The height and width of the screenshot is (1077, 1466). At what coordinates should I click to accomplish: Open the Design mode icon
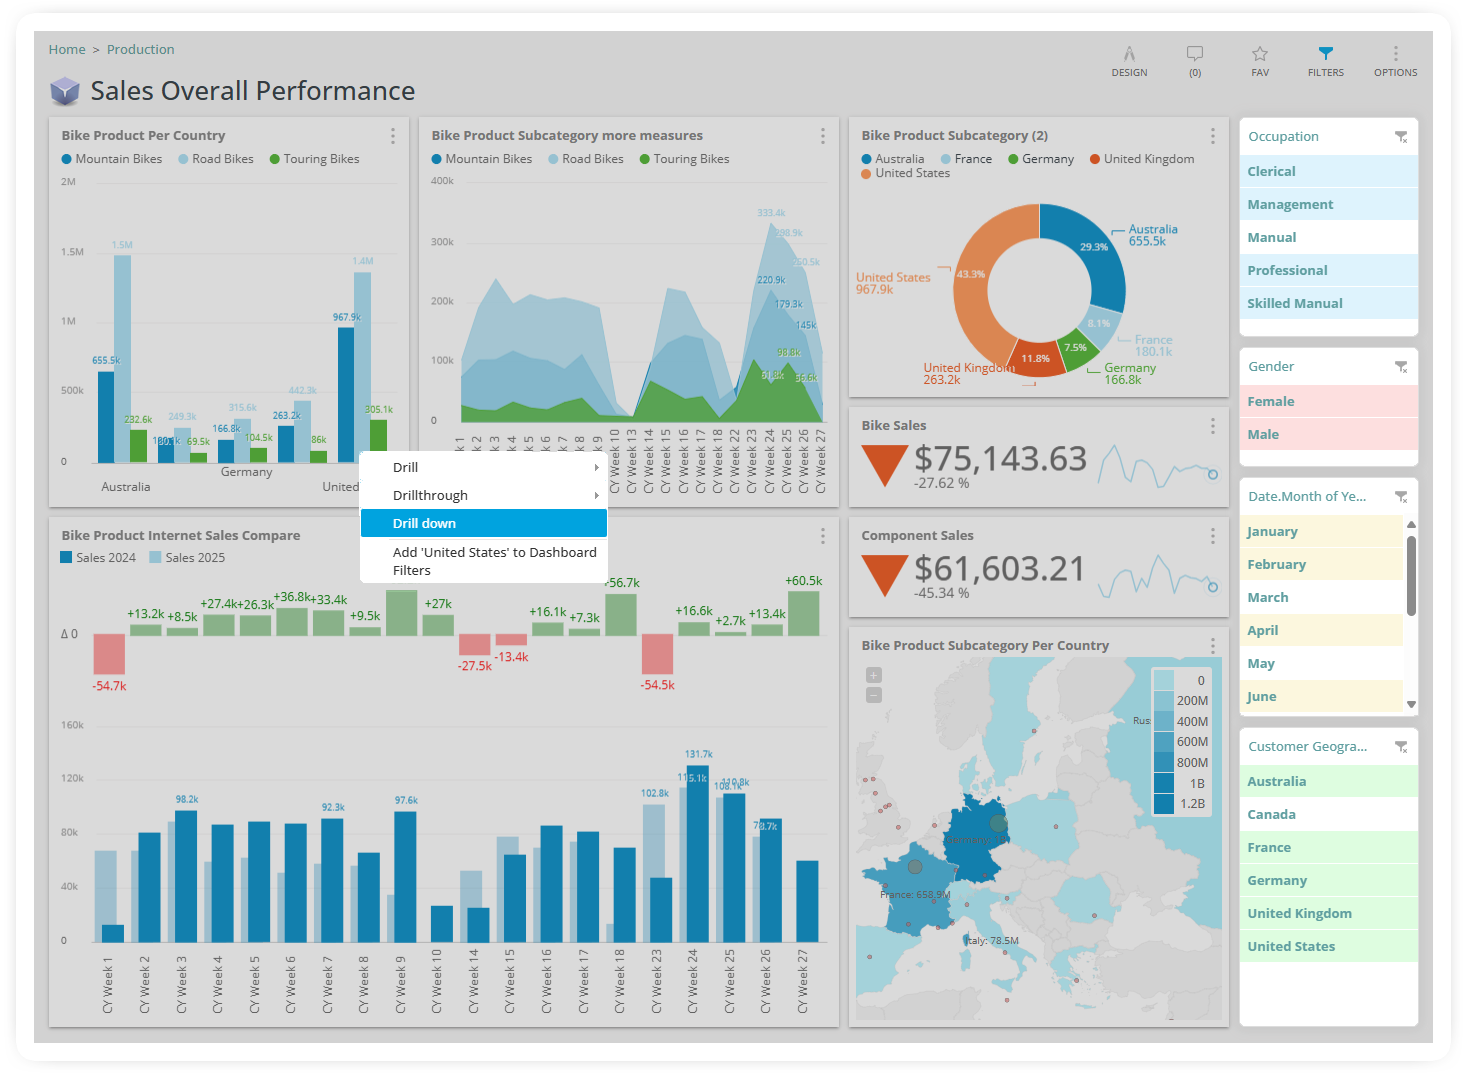(1129, 55)
